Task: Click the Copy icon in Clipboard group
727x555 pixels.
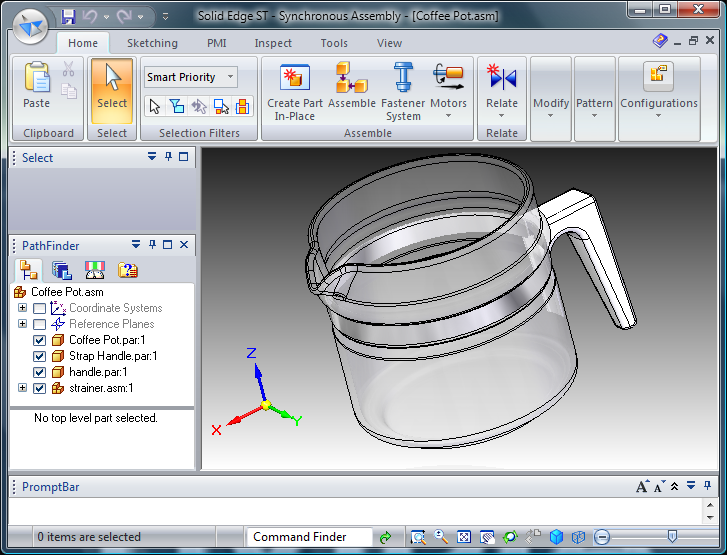Action: pyautogui.click(x=69, y=91)
